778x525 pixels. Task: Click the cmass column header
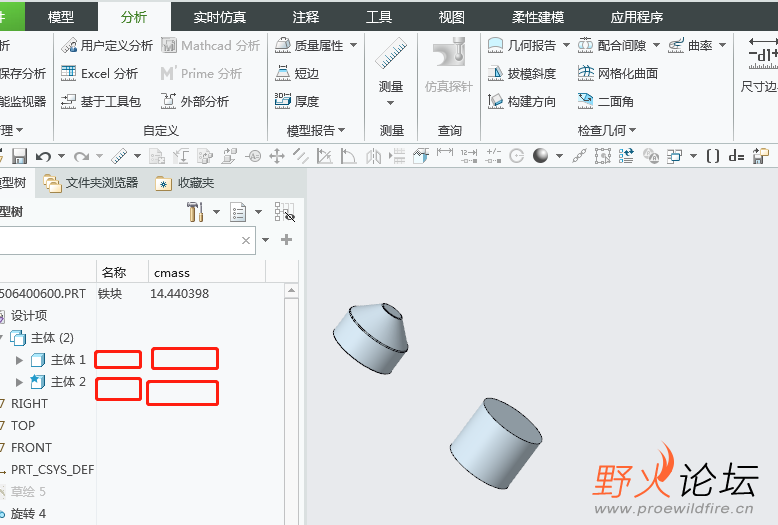tap(206, 273)
